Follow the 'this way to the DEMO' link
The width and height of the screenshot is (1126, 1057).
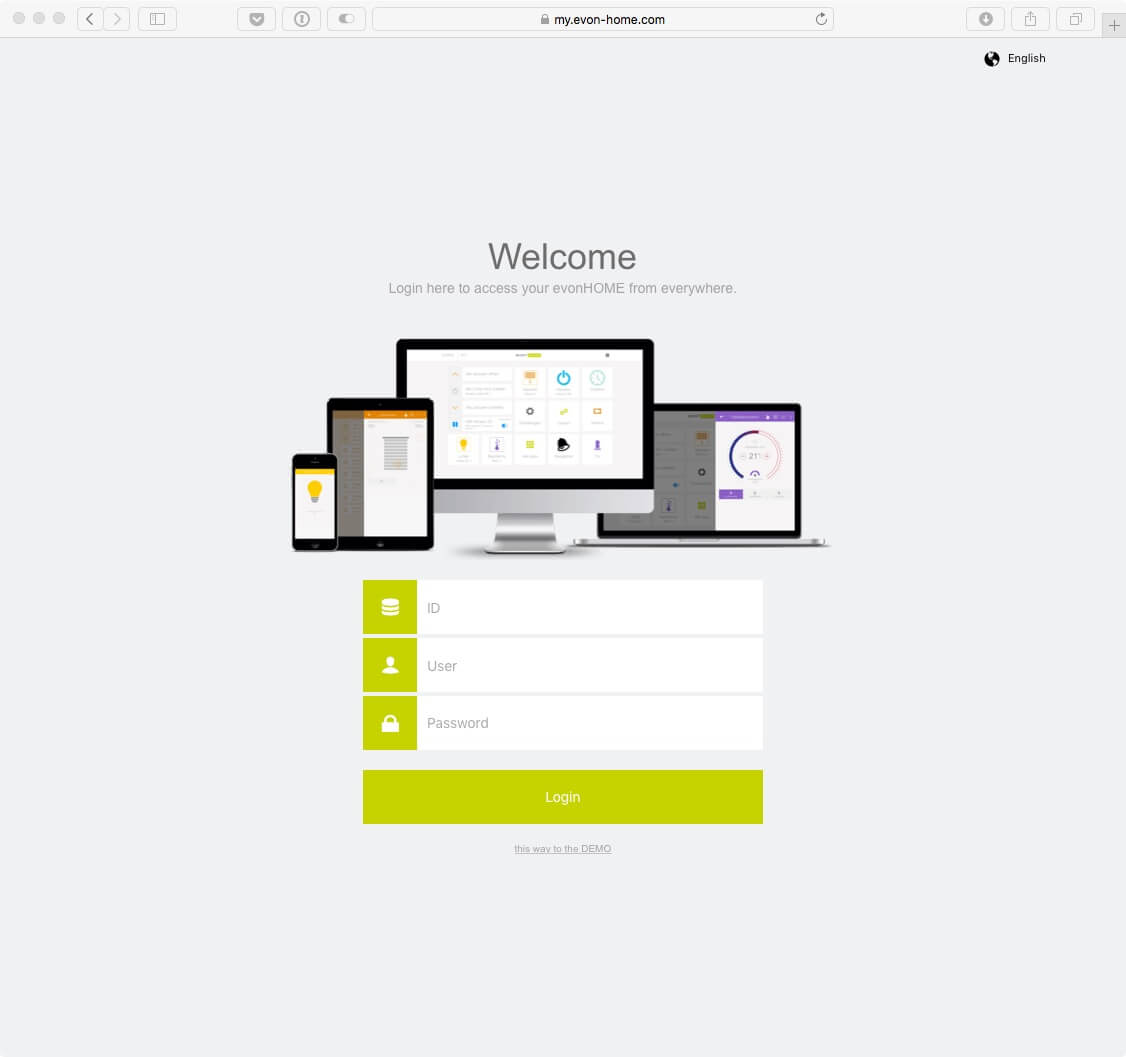click(562, 848)
